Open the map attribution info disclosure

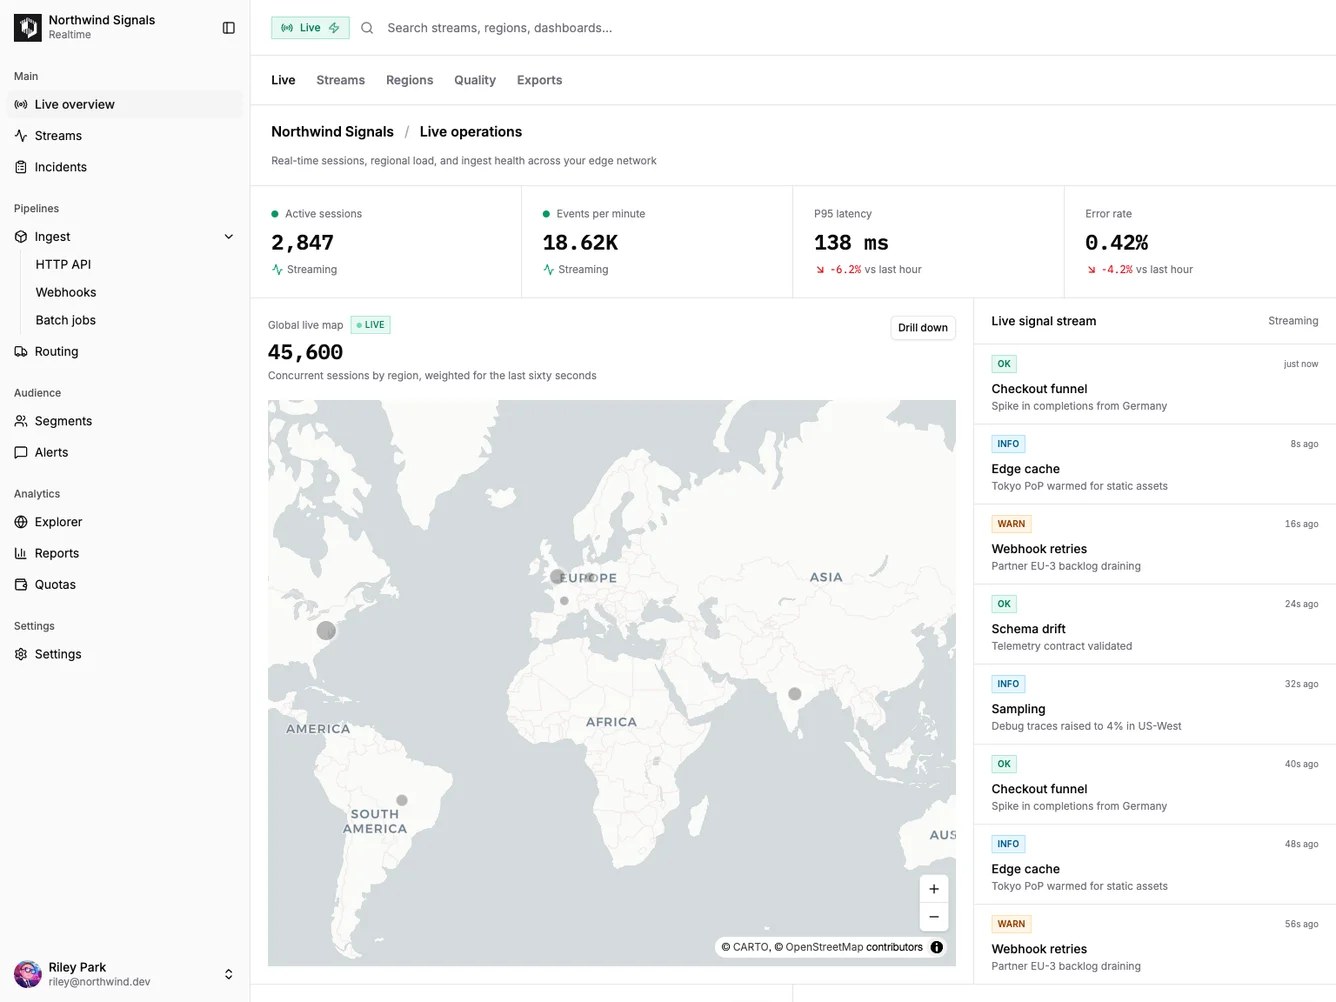pos(936,947)
